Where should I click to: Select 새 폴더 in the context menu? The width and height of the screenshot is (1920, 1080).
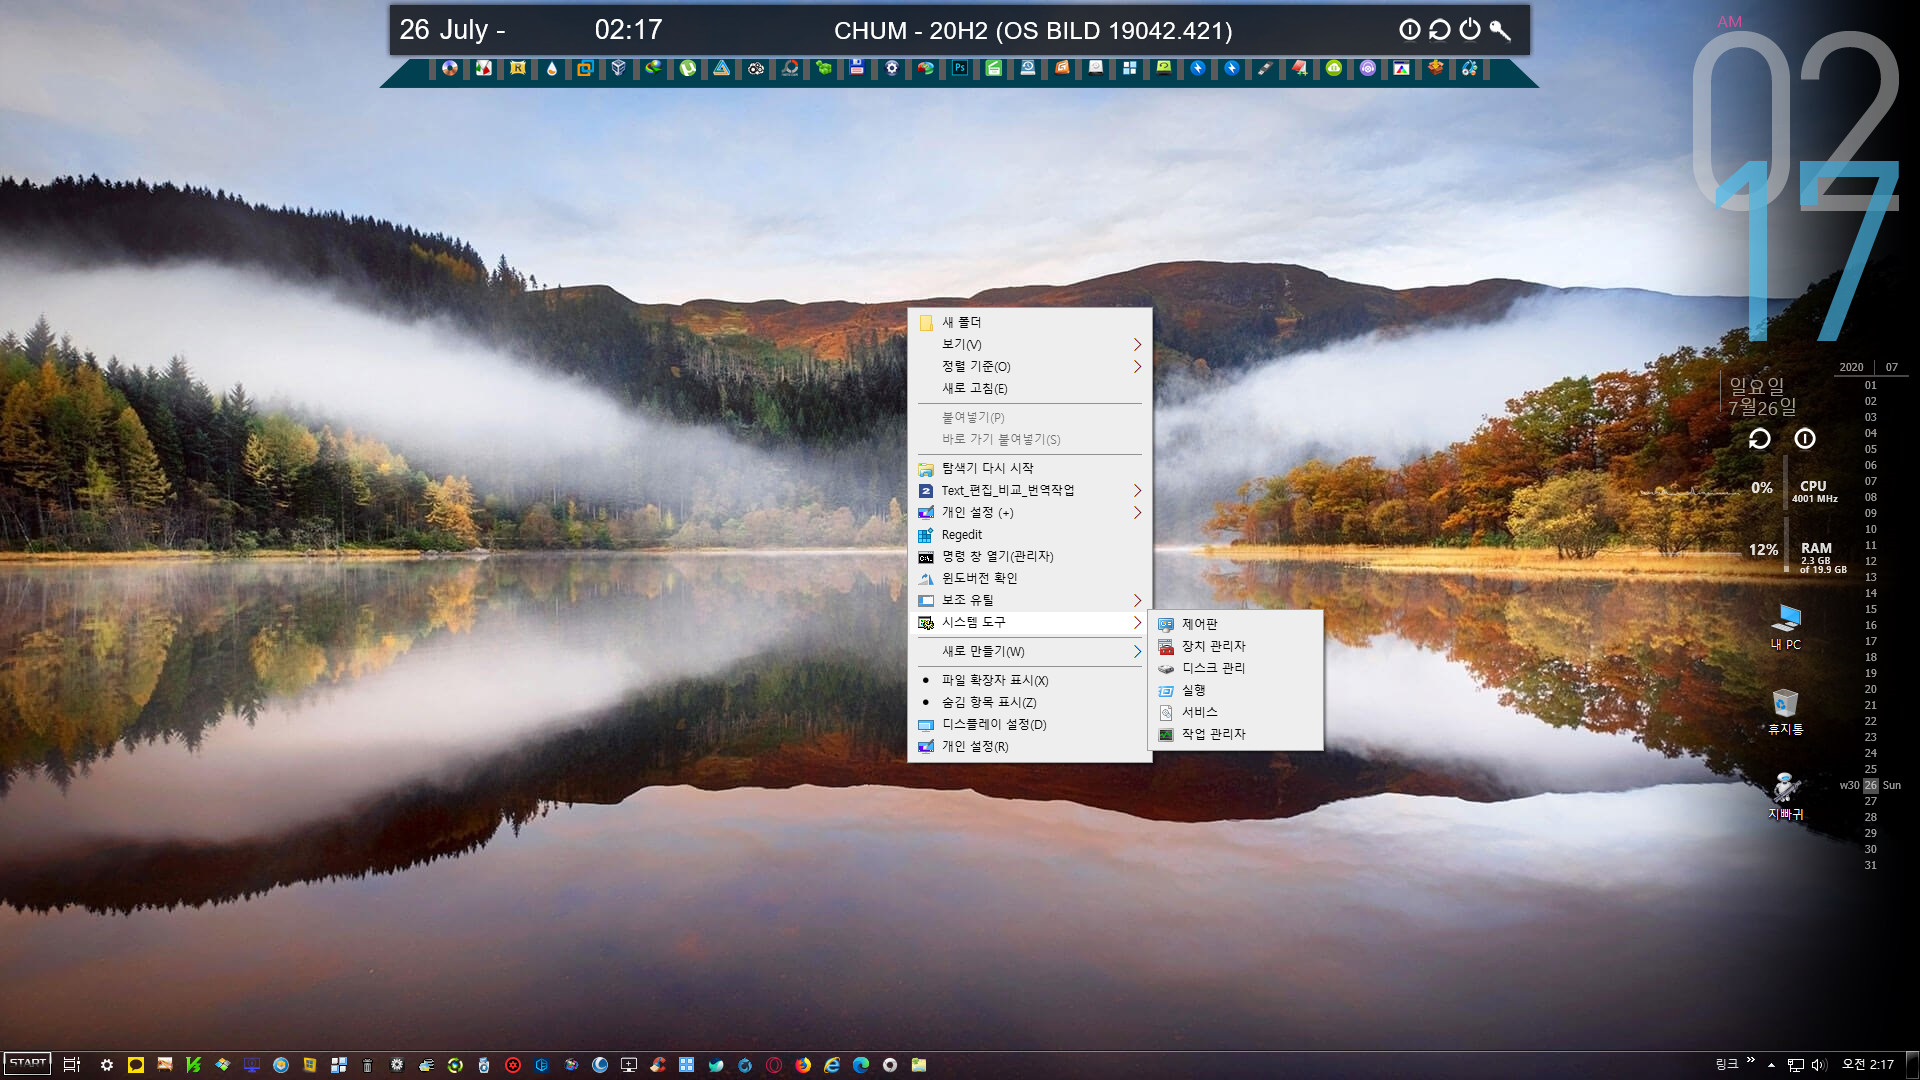click(1029, 322)
